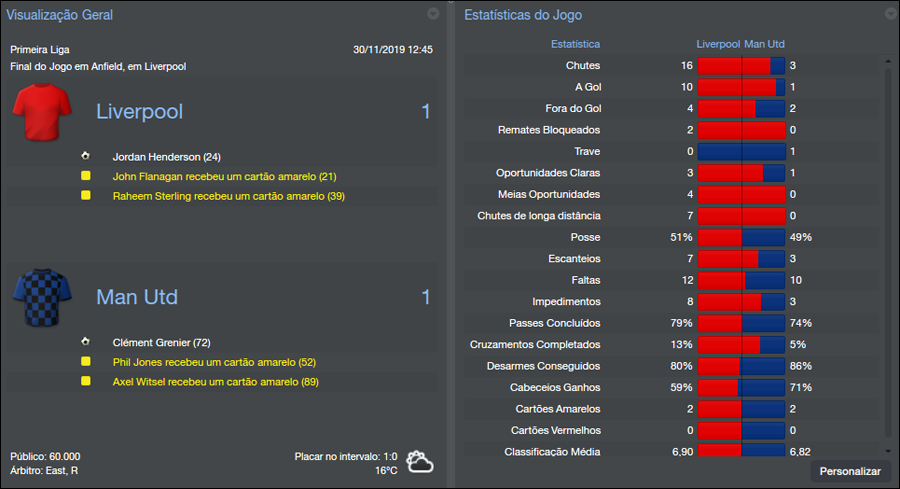Viewport: 900px width, 489px height.
Task: Click yellow card icon next to Raheem Sterling
Action: (x=86, y=196)
